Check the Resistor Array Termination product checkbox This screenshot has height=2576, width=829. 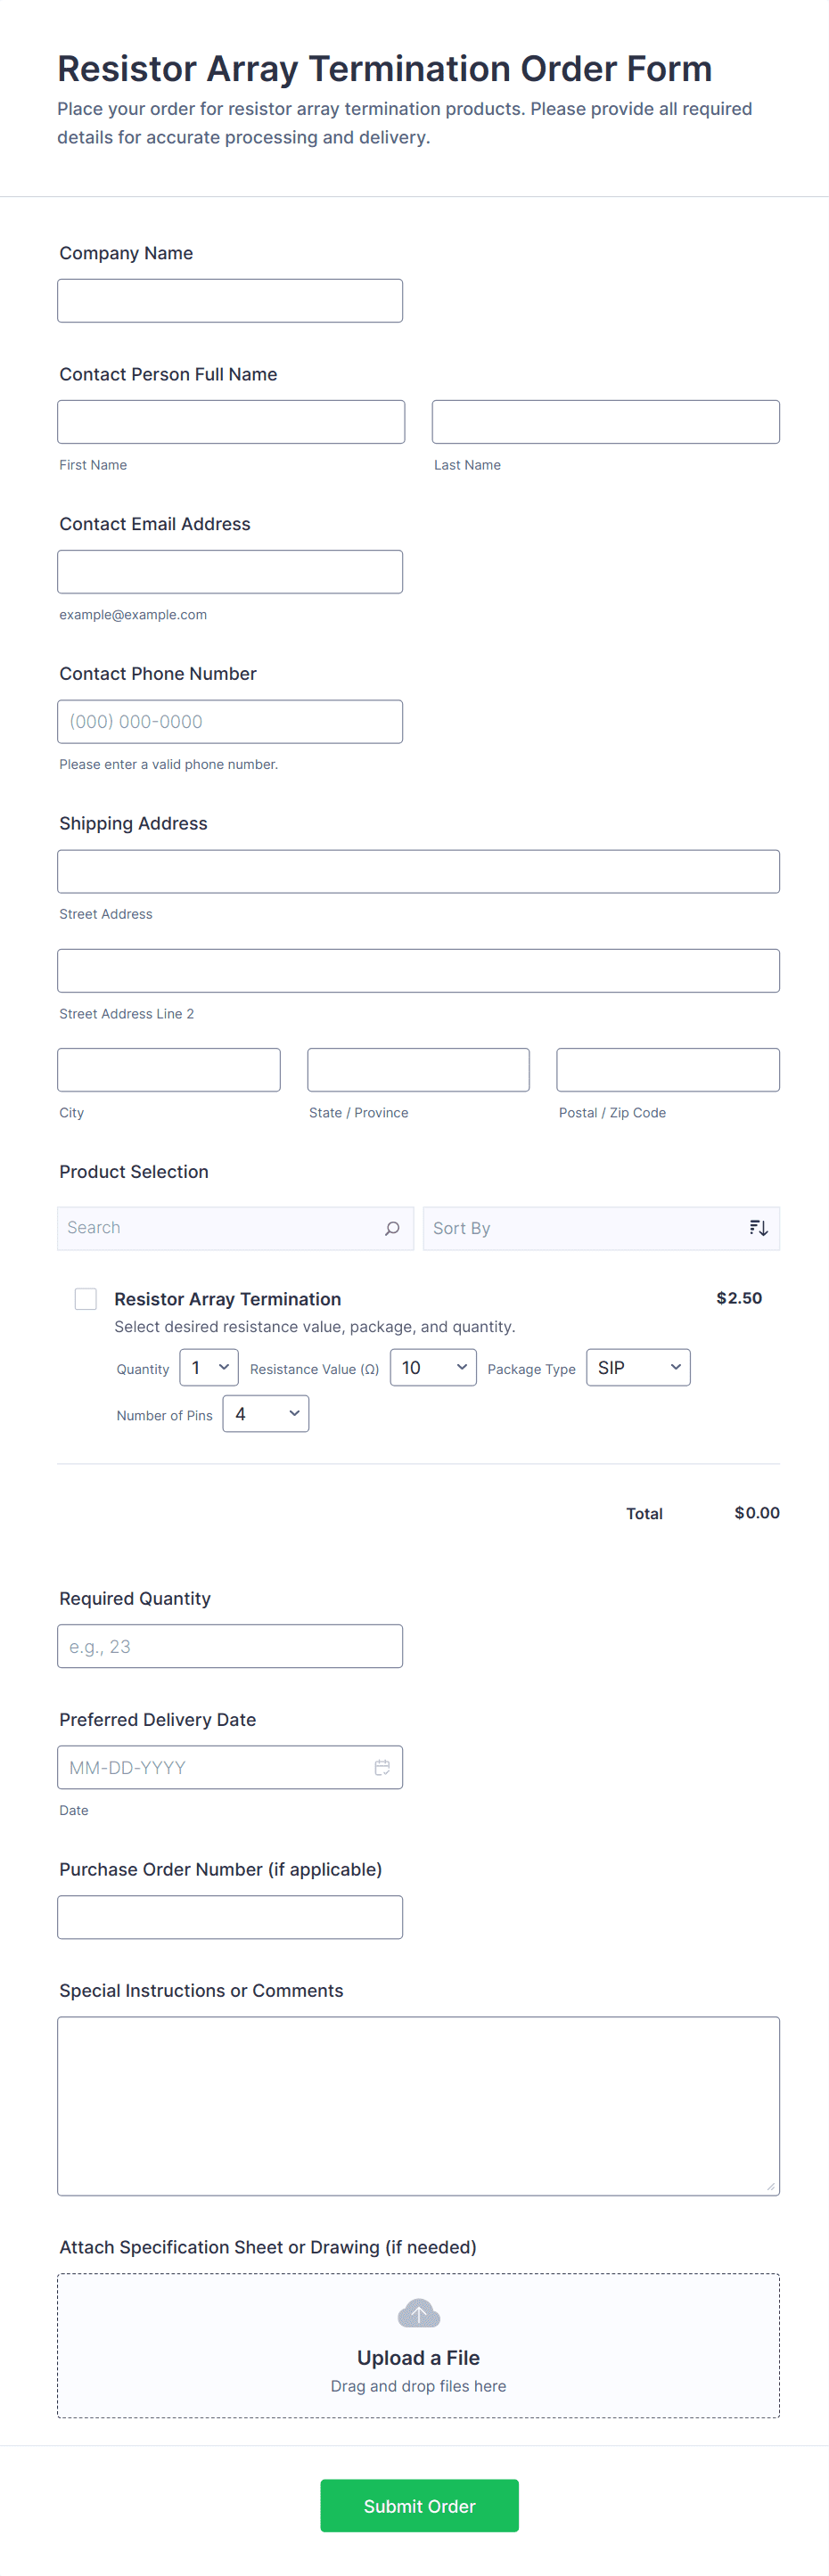(x=86, y=1298)
